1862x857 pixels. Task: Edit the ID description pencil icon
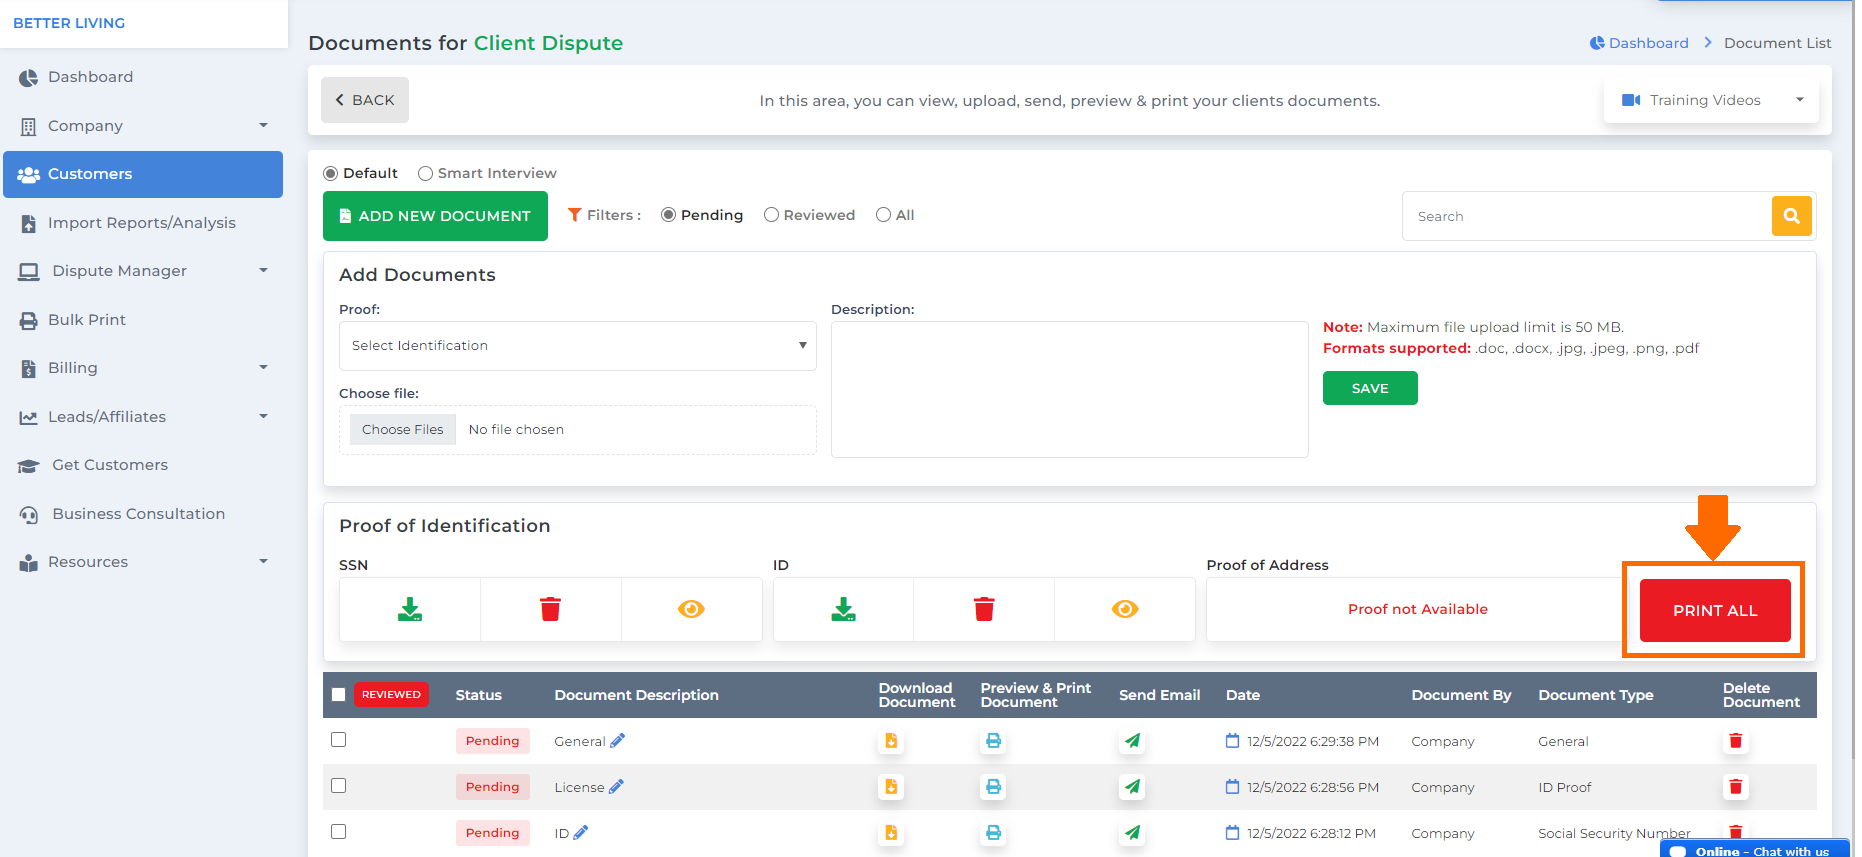[581, 832]
